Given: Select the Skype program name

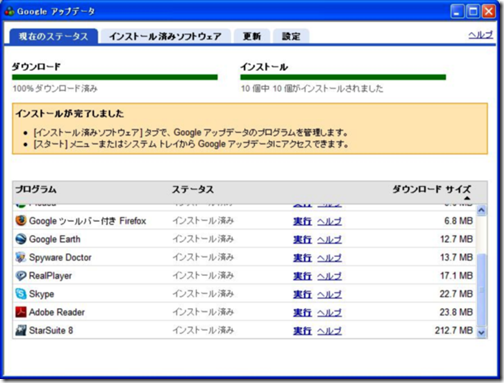Looking at the screenshot, I should [41, 294].
